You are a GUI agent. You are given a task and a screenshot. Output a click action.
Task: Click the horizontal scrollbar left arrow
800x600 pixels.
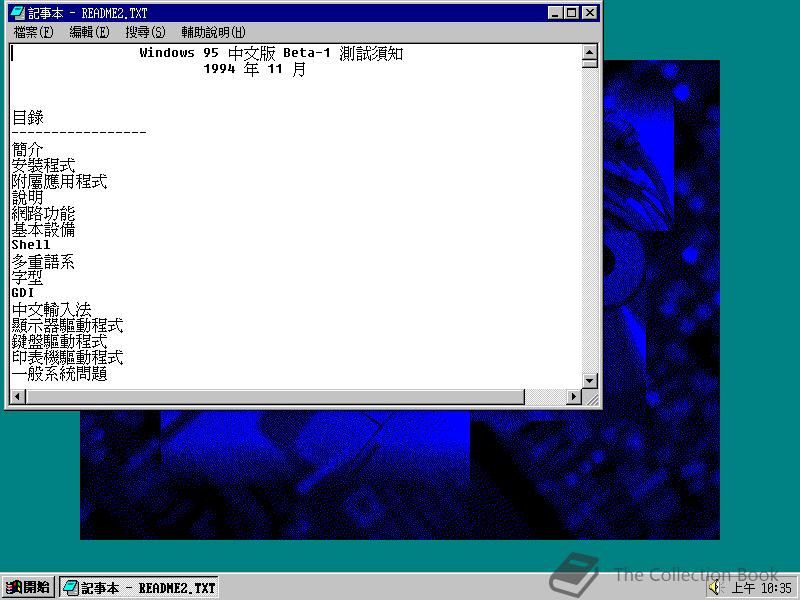18,396
